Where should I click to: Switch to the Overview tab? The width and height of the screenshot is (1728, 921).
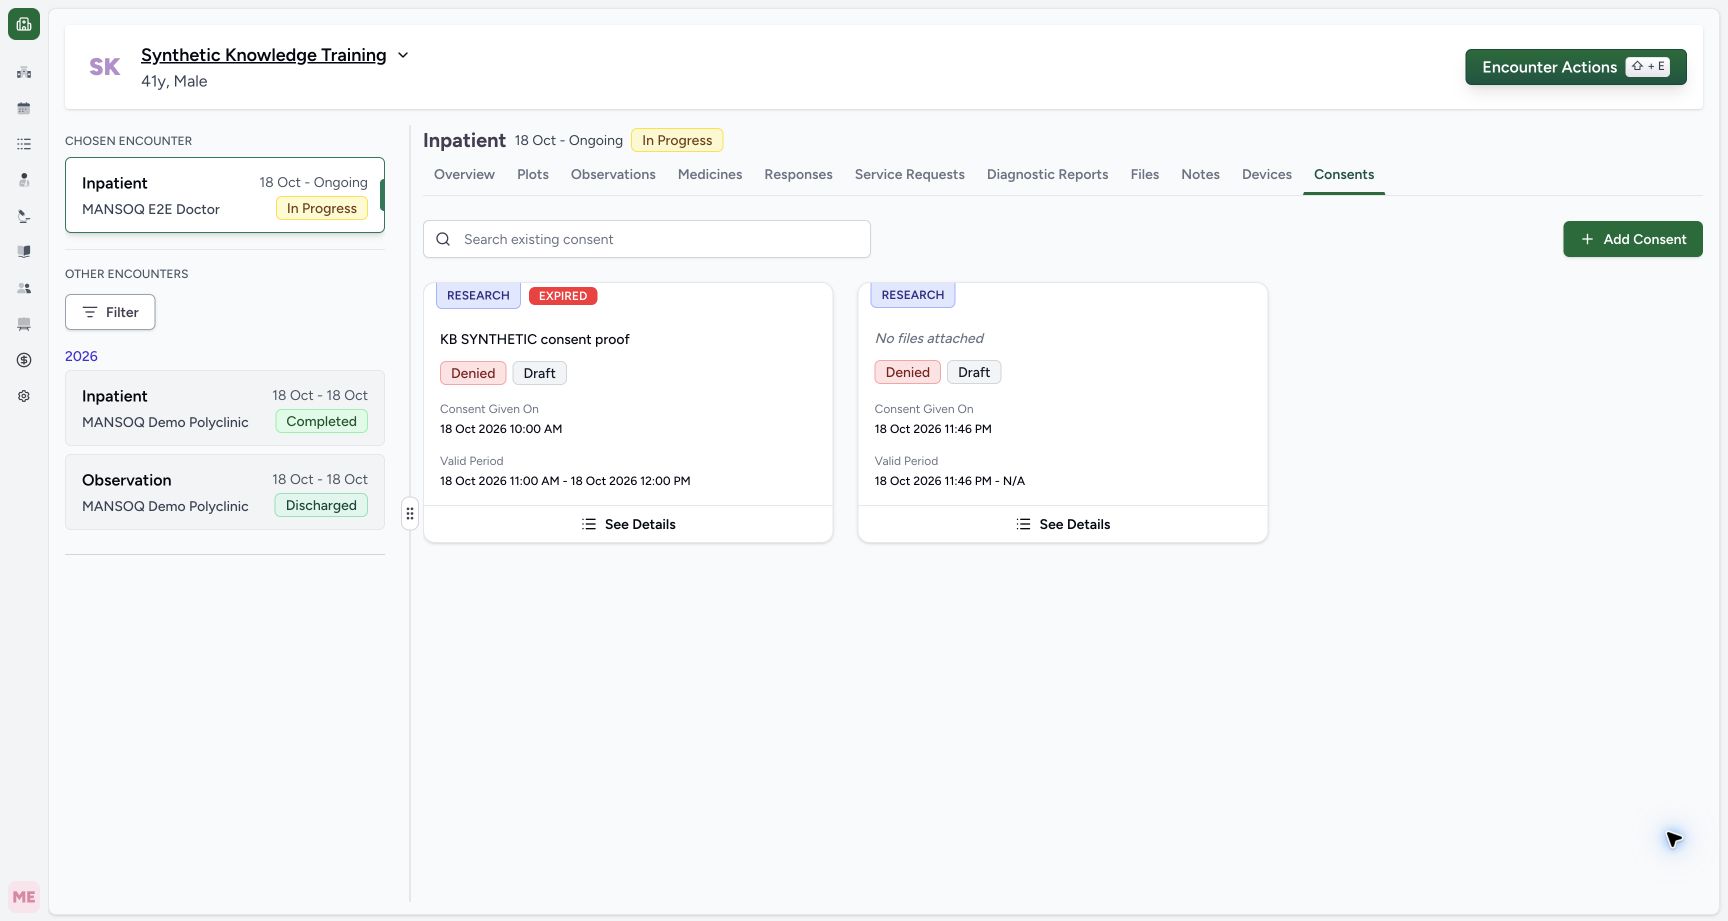coord(464,174)
